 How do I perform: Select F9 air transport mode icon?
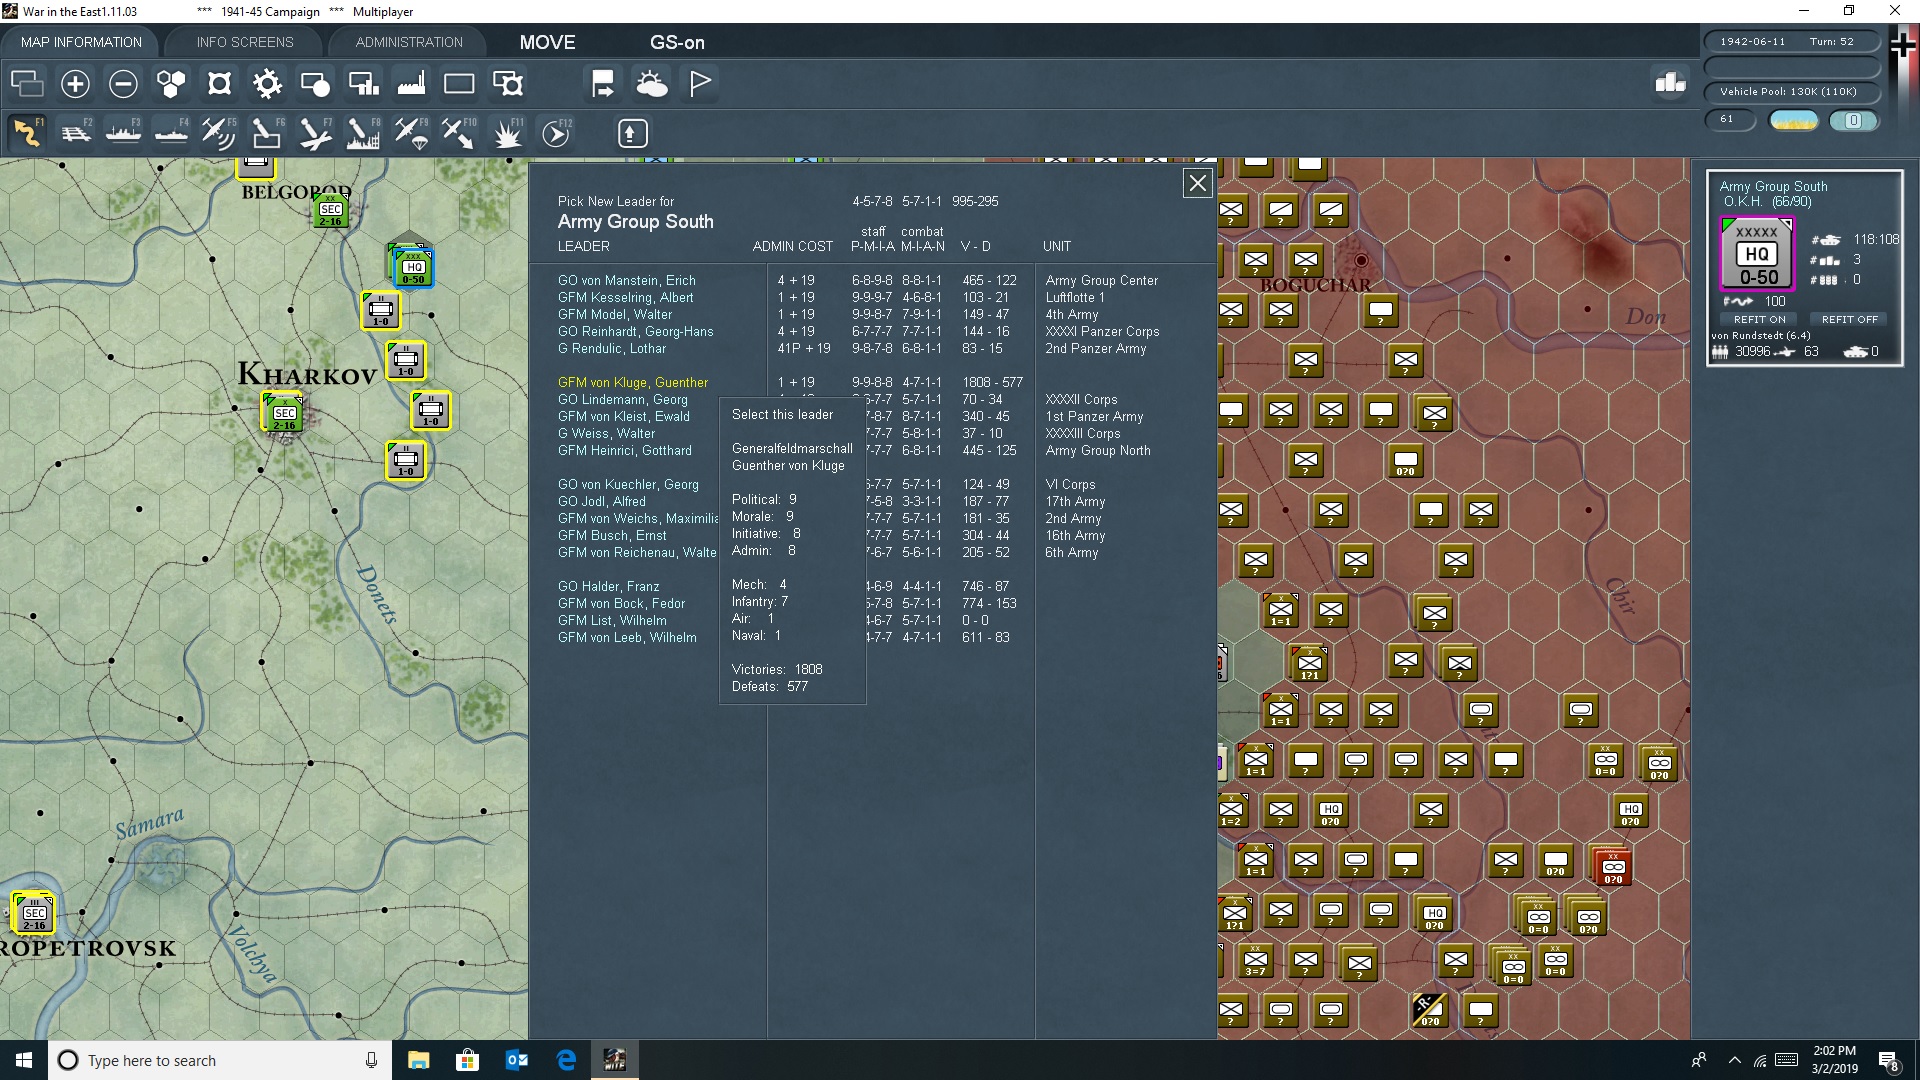coord(411,133)
